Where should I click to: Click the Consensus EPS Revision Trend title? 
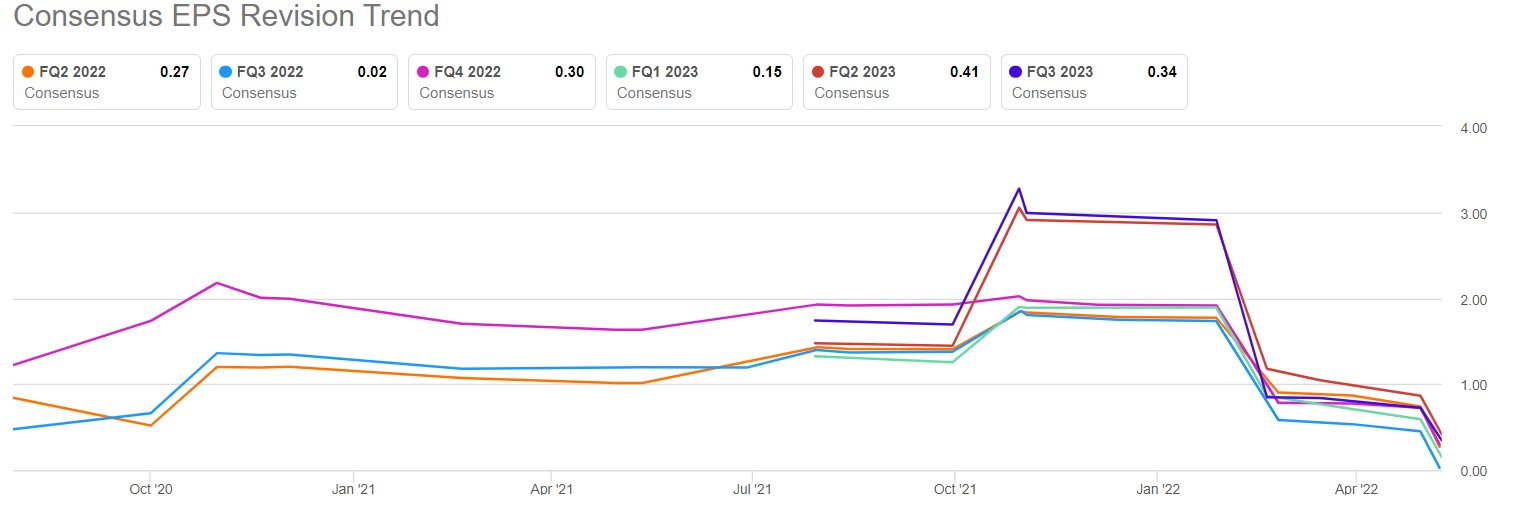(x=226, y=17)
